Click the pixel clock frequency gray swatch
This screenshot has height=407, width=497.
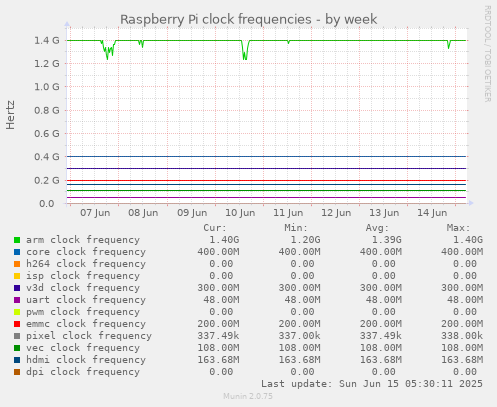click(x=17, y=336)
